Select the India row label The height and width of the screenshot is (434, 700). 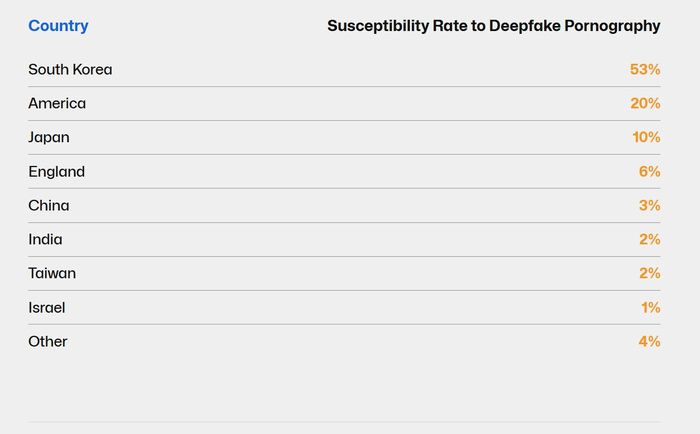[45, 240]
